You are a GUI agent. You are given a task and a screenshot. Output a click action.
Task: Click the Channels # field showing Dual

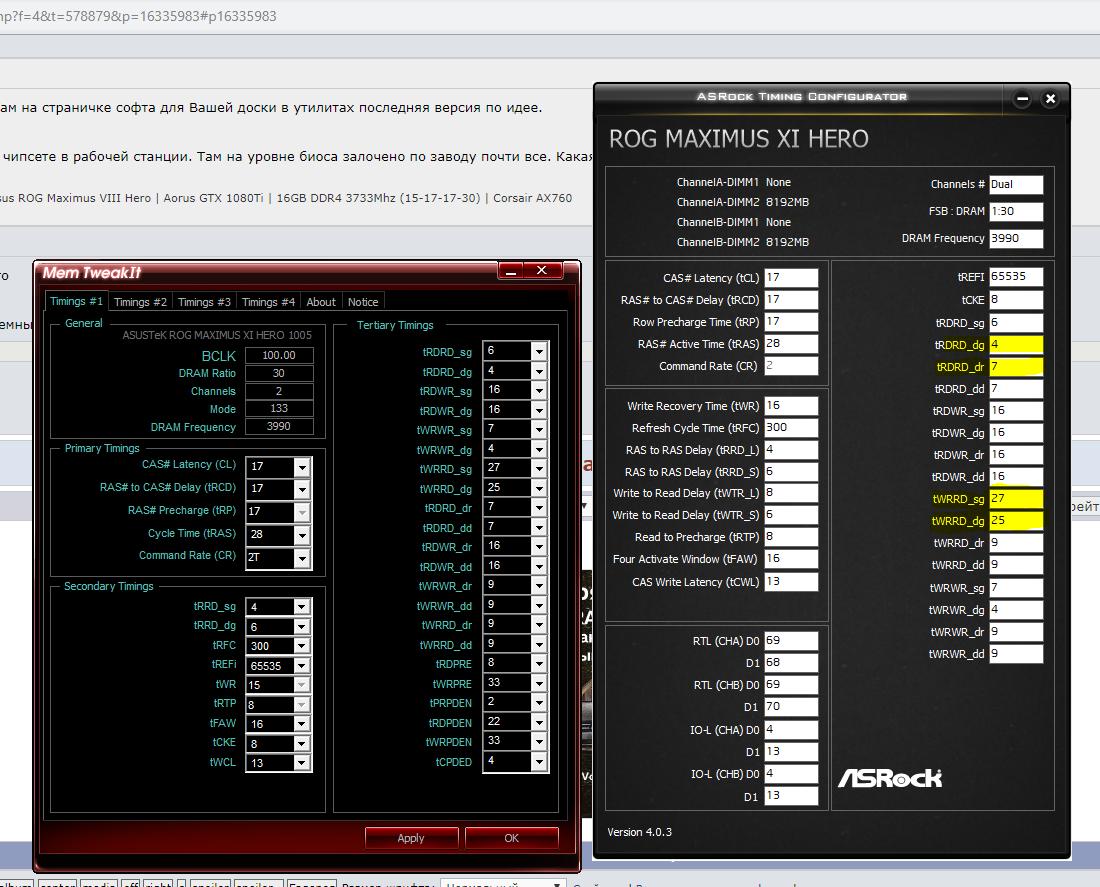[x=1016, y=185]
